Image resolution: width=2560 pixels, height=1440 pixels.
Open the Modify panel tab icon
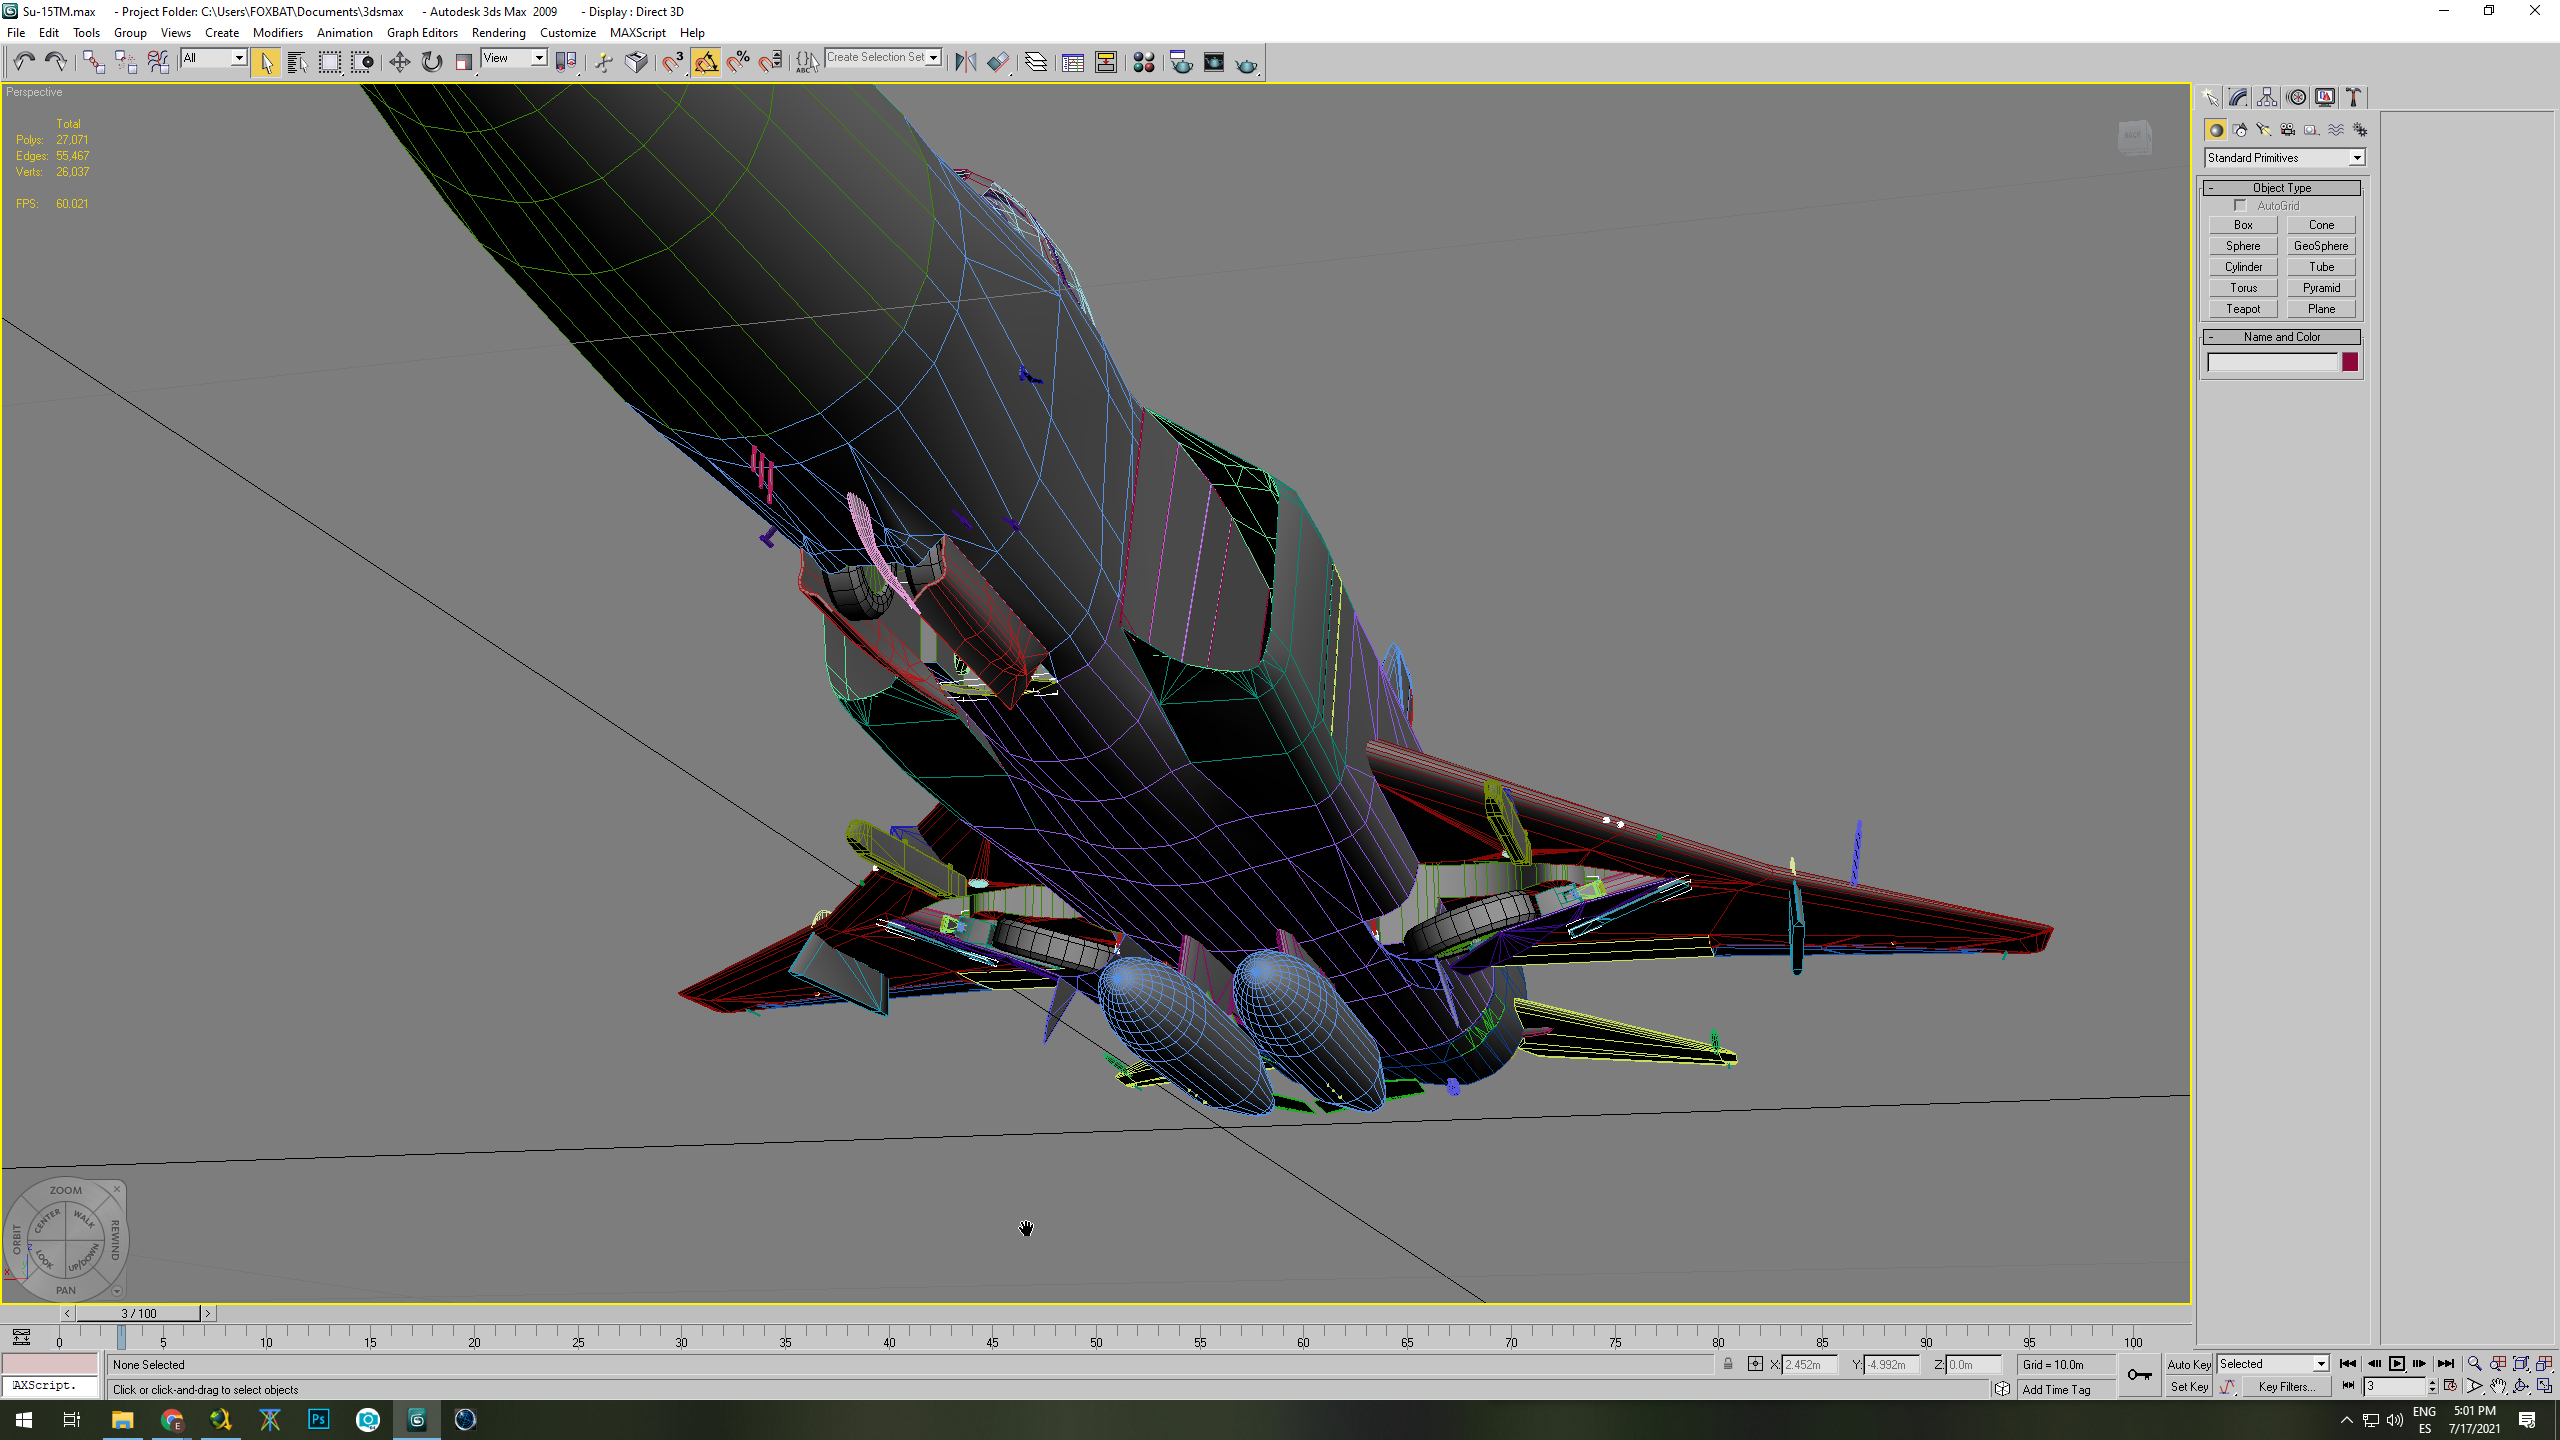[2238, 97]
